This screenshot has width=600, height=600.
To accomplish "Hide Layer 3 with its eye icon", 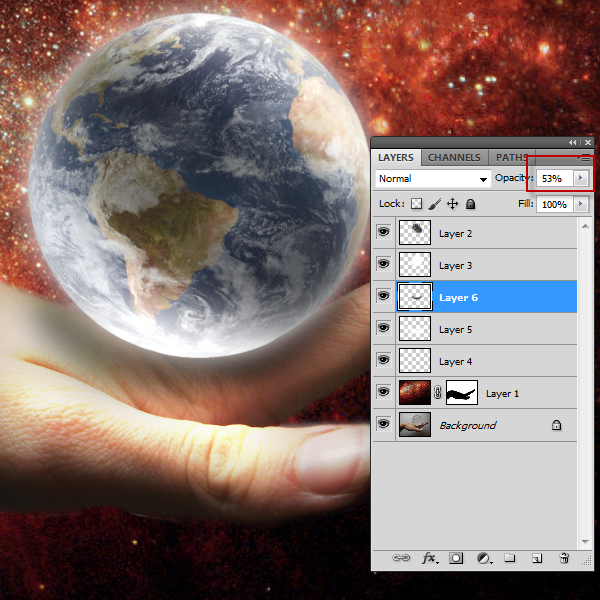I will click(384, 264).
